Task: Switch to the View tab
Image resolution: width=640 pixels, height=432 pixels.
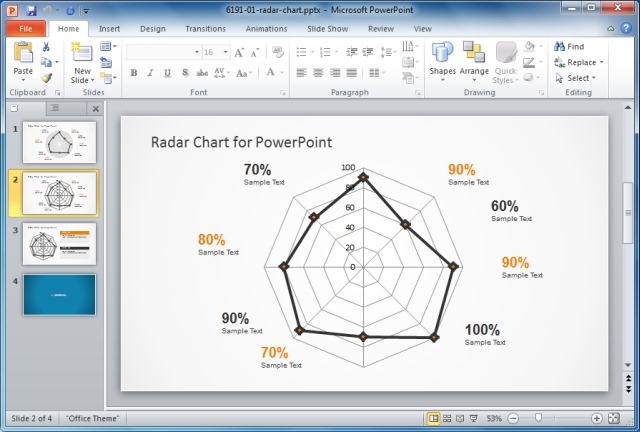Action: tap(422, 29)
